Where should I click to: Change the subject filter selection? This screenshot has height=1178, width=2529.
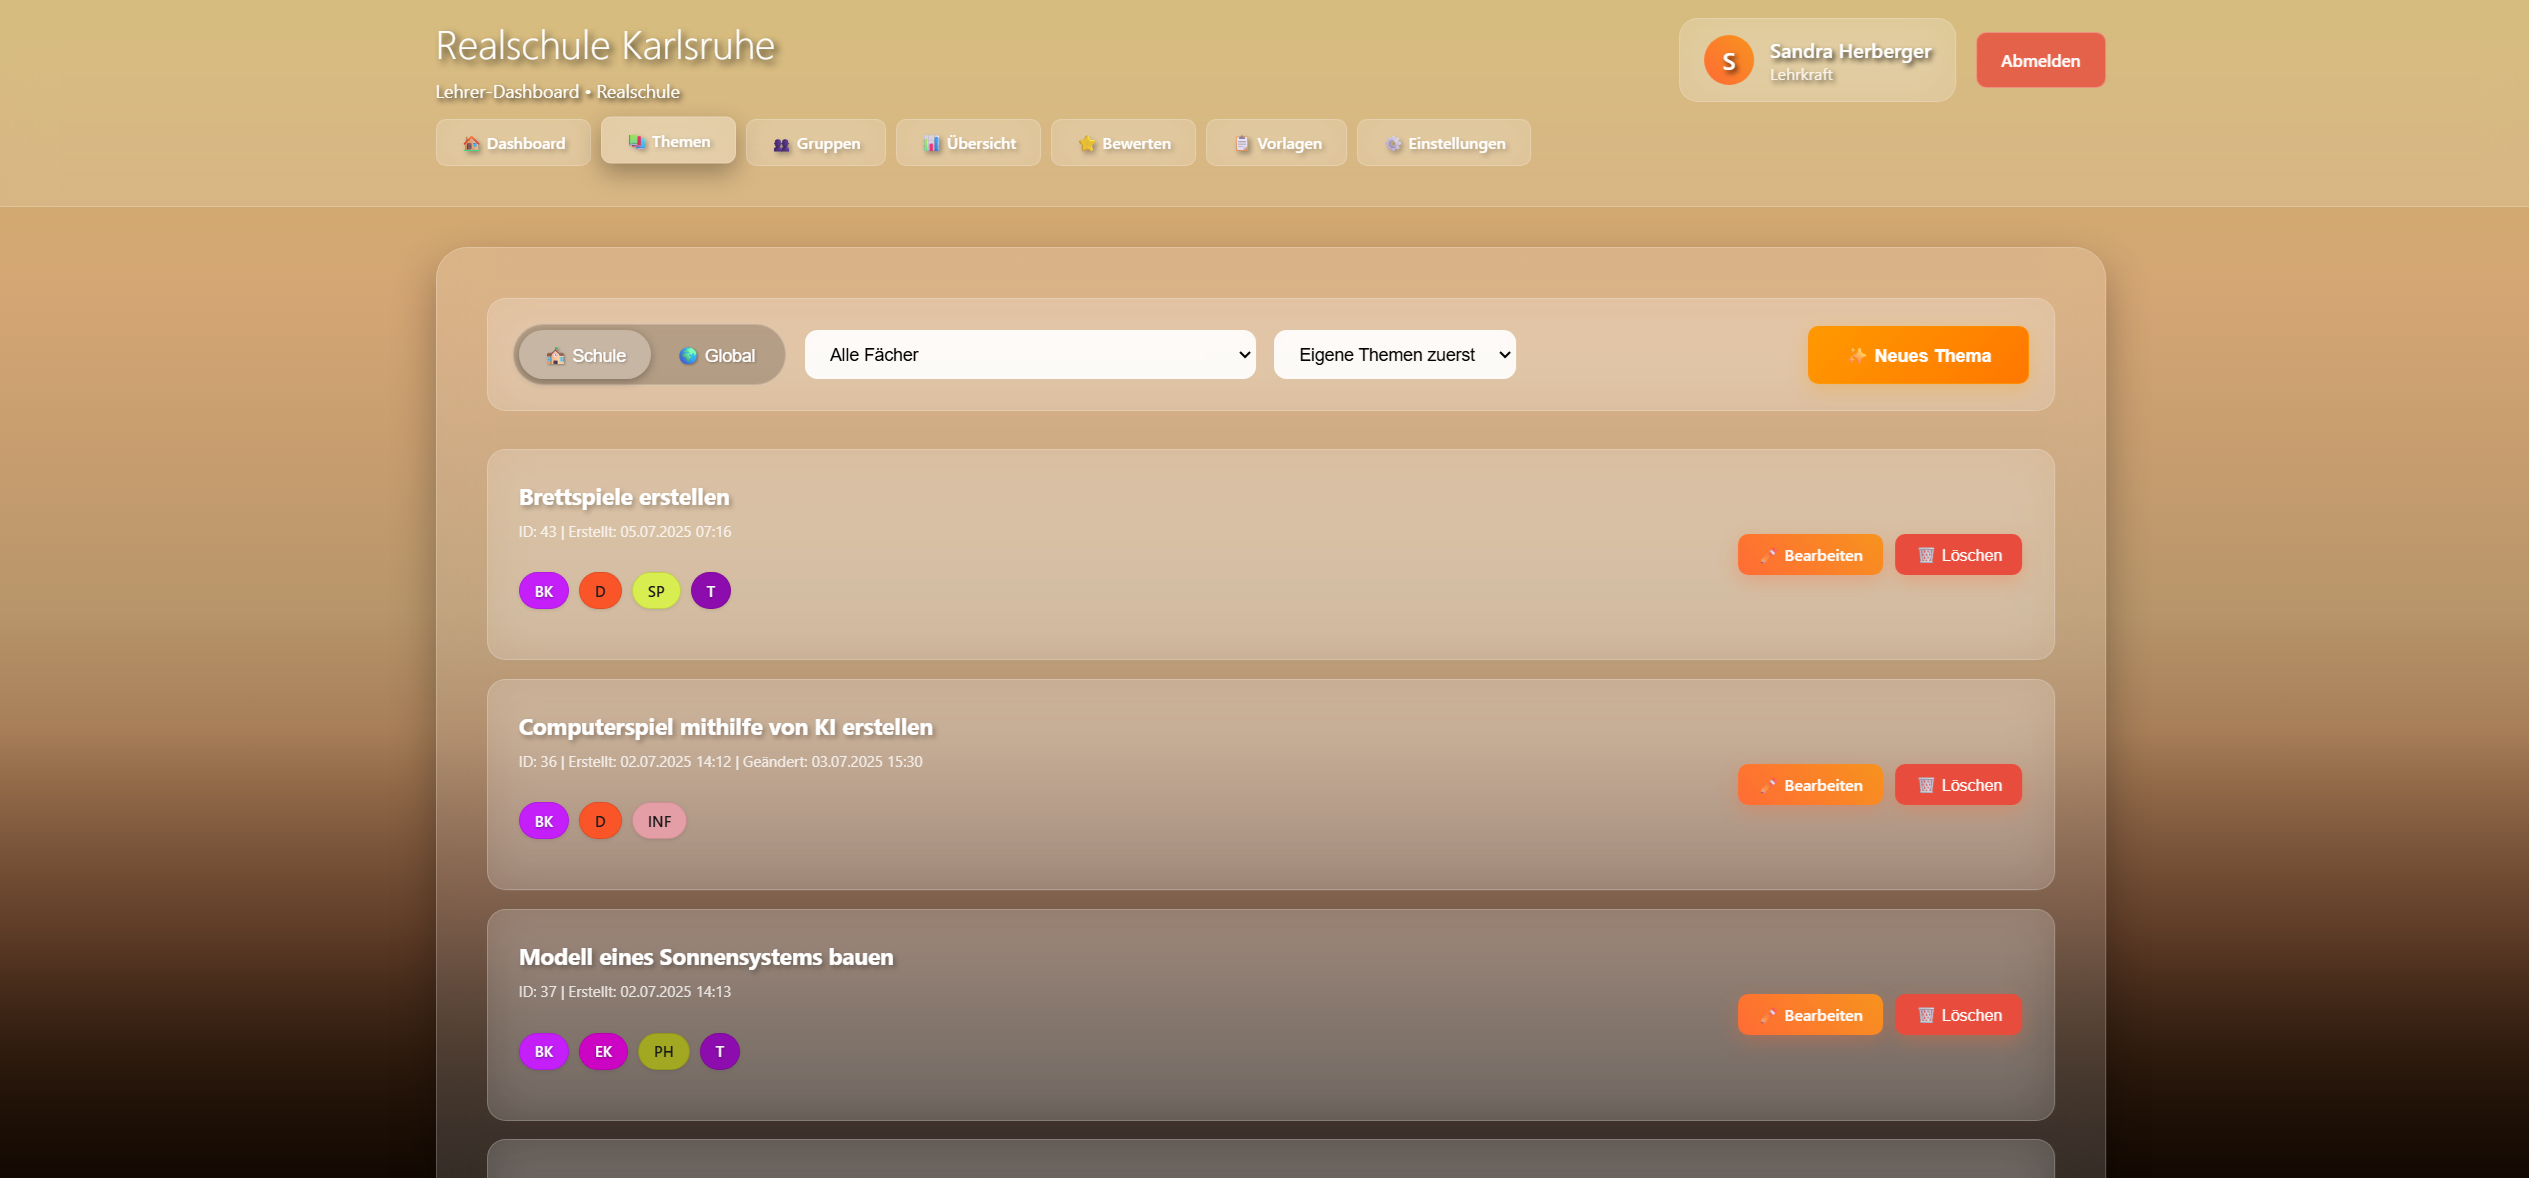(1030, 354)
